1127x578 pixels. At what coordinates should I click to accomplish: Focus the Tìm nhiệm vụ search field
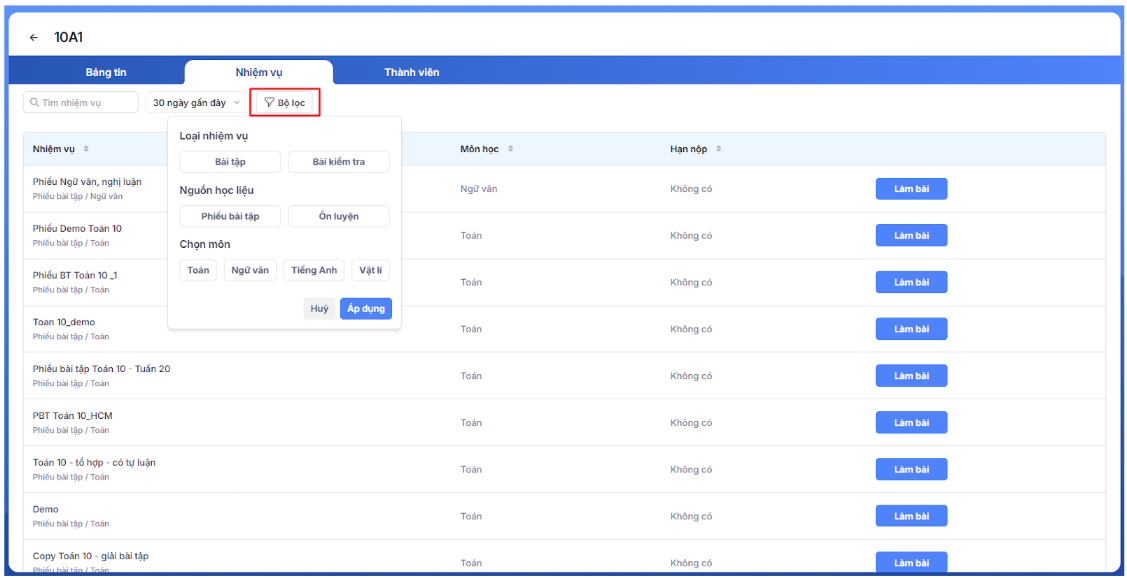86,103
